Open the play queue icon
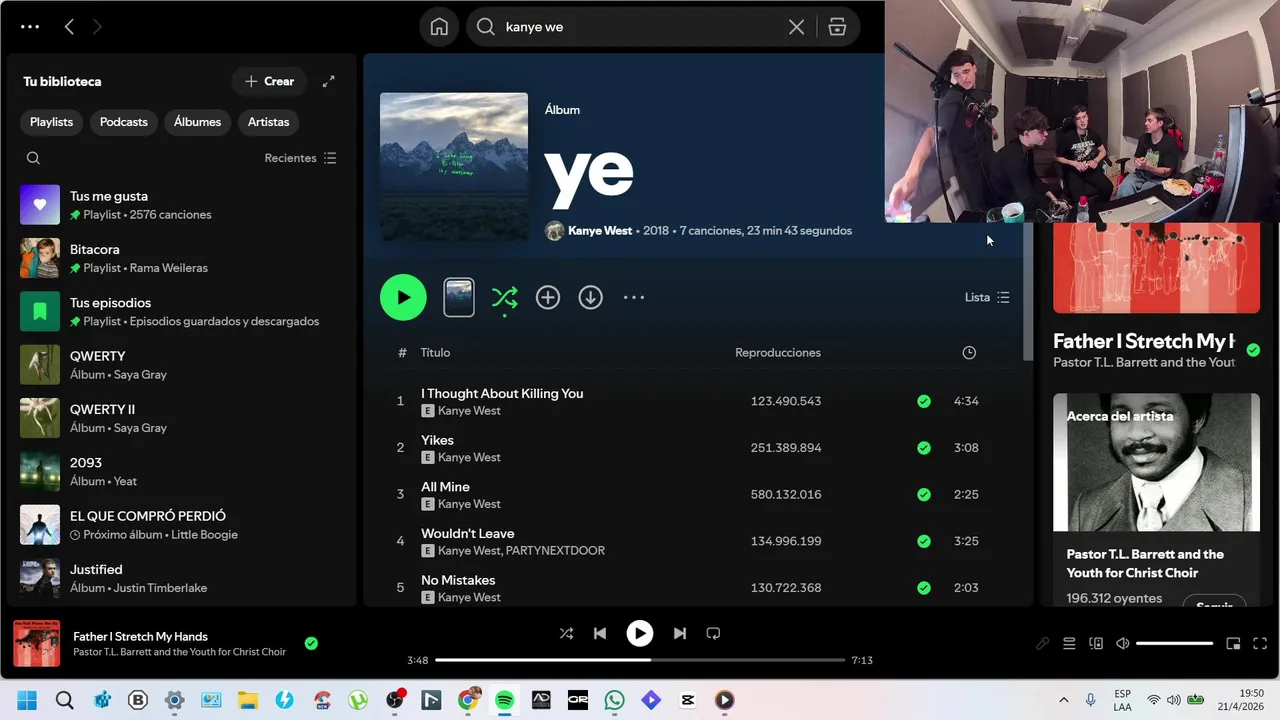Image resolution: width=1280 pixels, height=720 pixels. 1069,644
